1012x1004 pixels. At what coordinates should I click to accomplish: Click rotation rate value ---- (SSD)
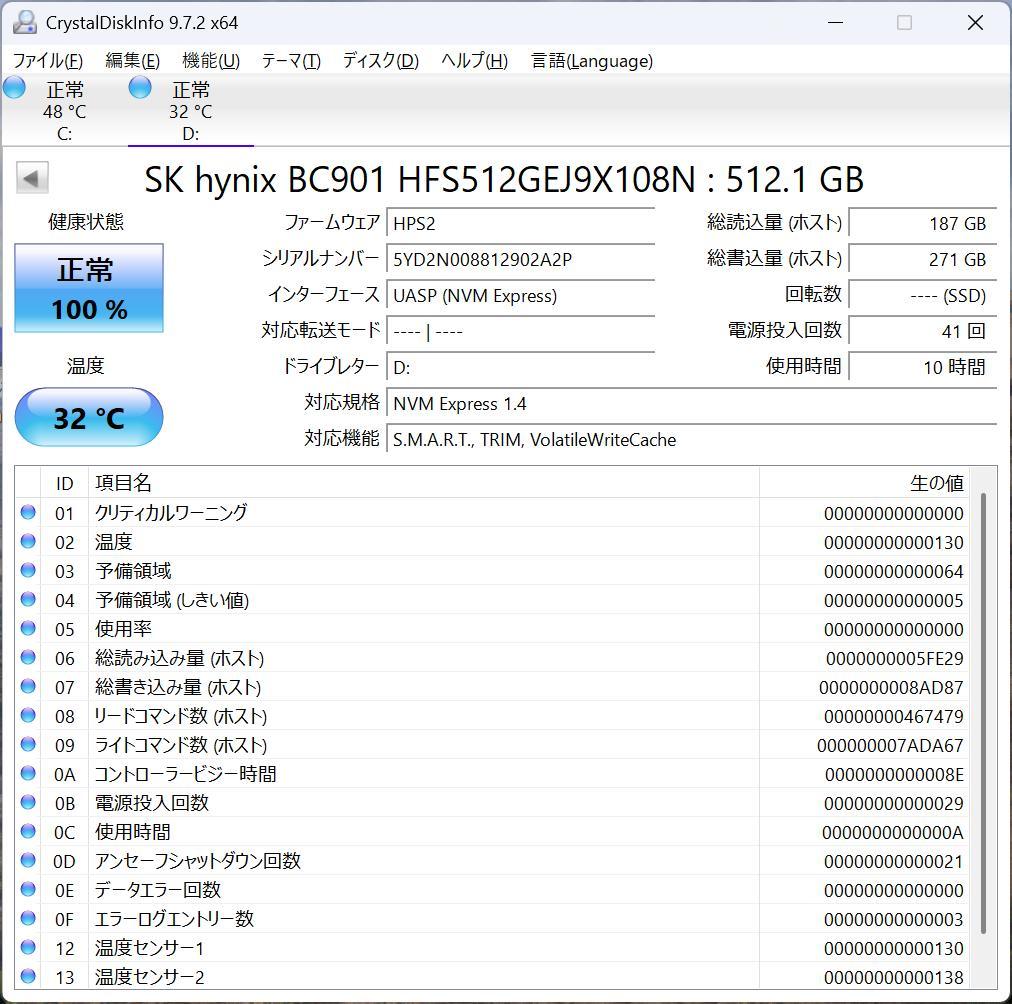pos(923,296)
